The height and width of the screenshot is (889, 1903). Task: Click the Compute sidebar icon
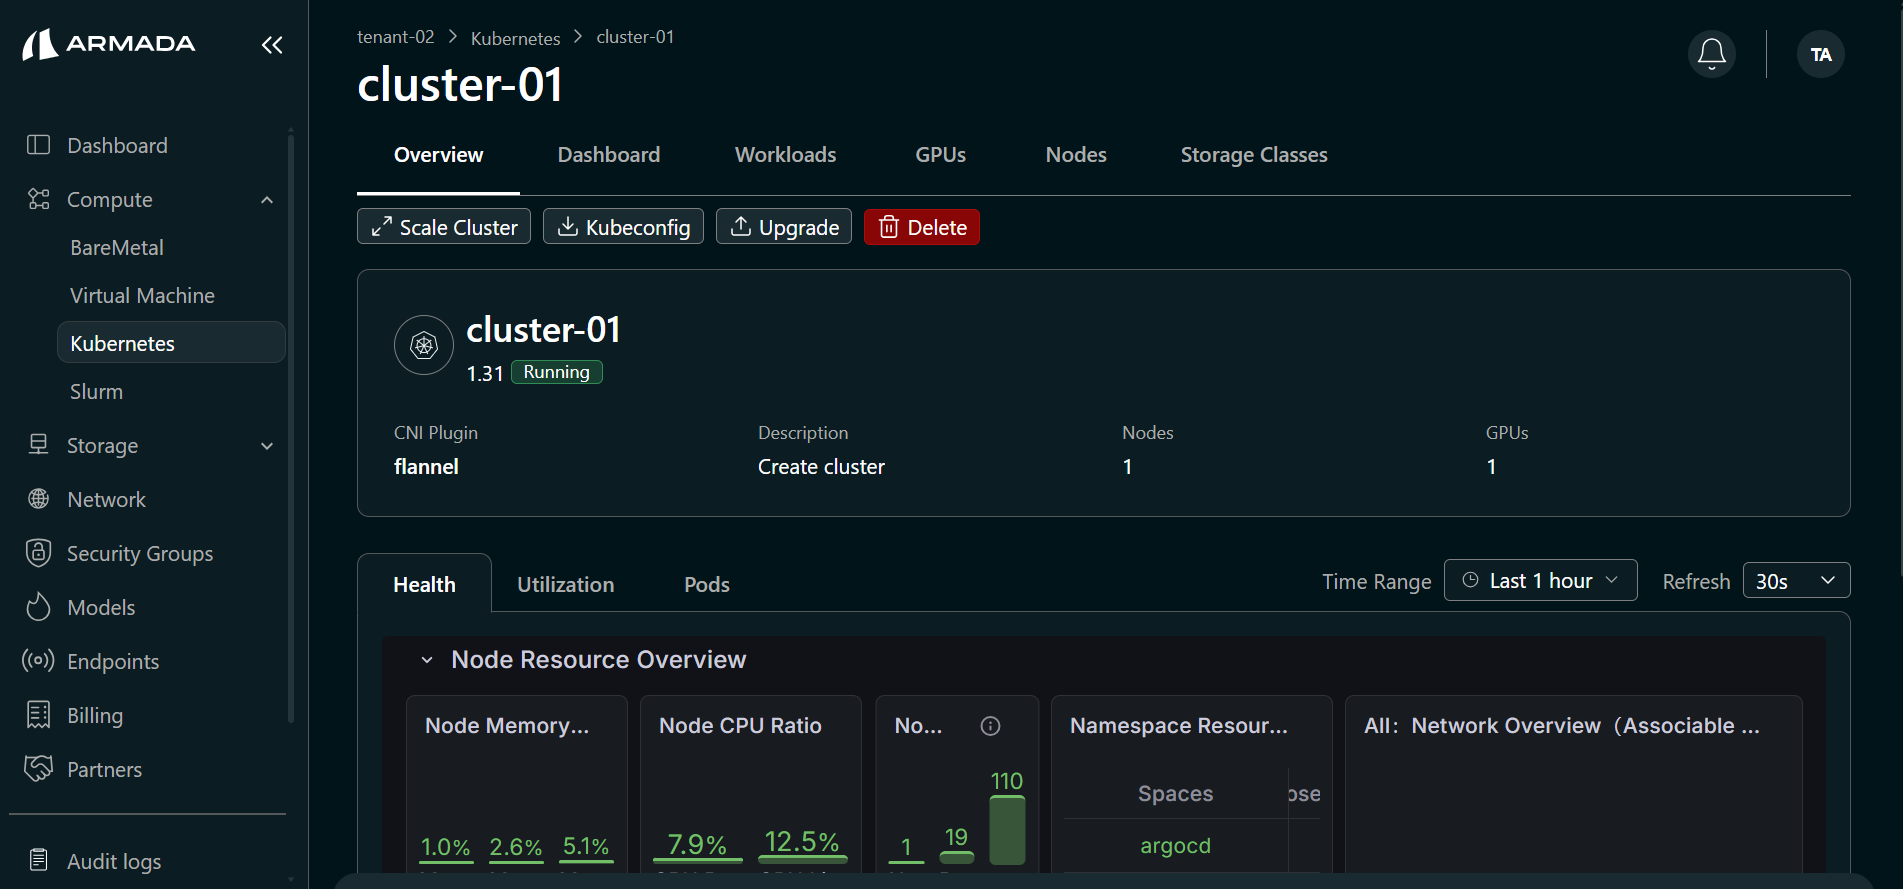(38, 199)
